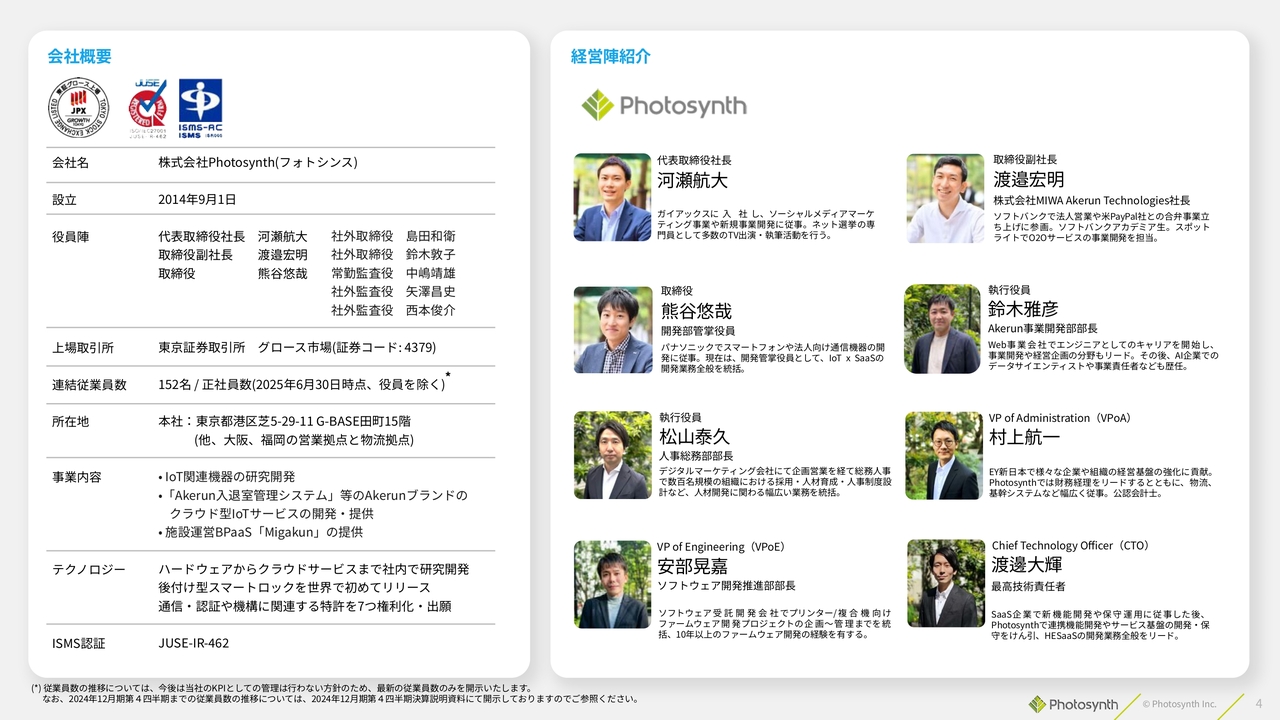This screenshot has height=720, width=1280.
Task: Click 常勤監査役 中嶋靖雄 entry
Action: click(x=393, y=273)
